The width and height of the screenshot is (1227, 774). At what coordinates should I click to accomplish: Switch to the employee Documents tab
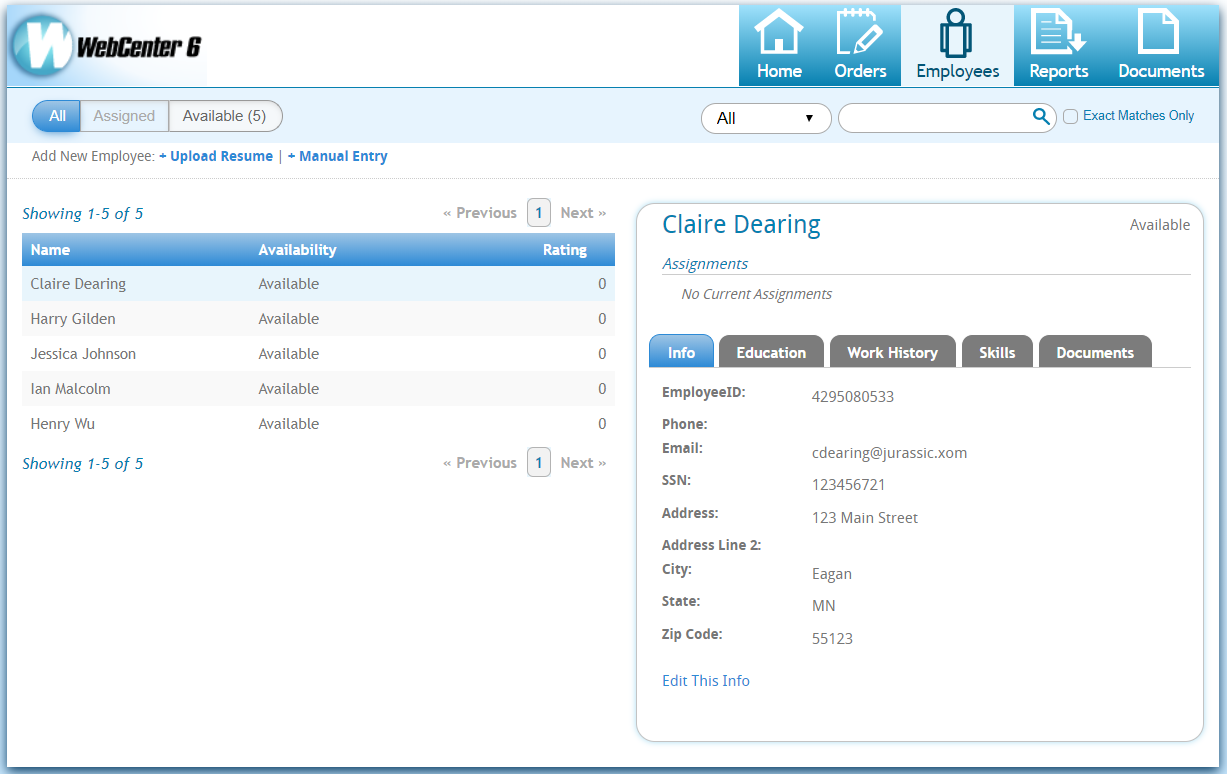click(x=1095, y=352)
